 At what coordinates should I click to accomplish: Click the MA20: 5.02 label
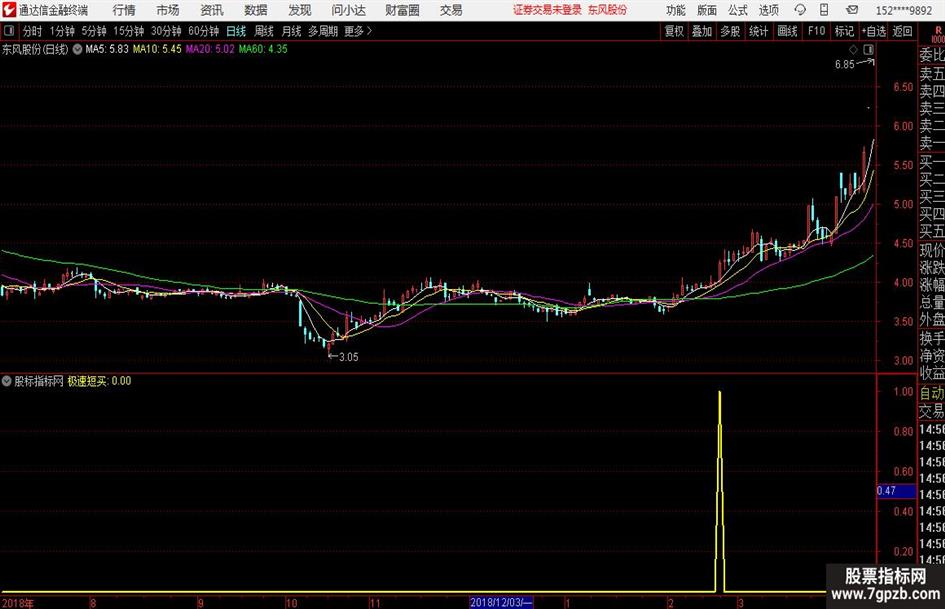point(210,49)
